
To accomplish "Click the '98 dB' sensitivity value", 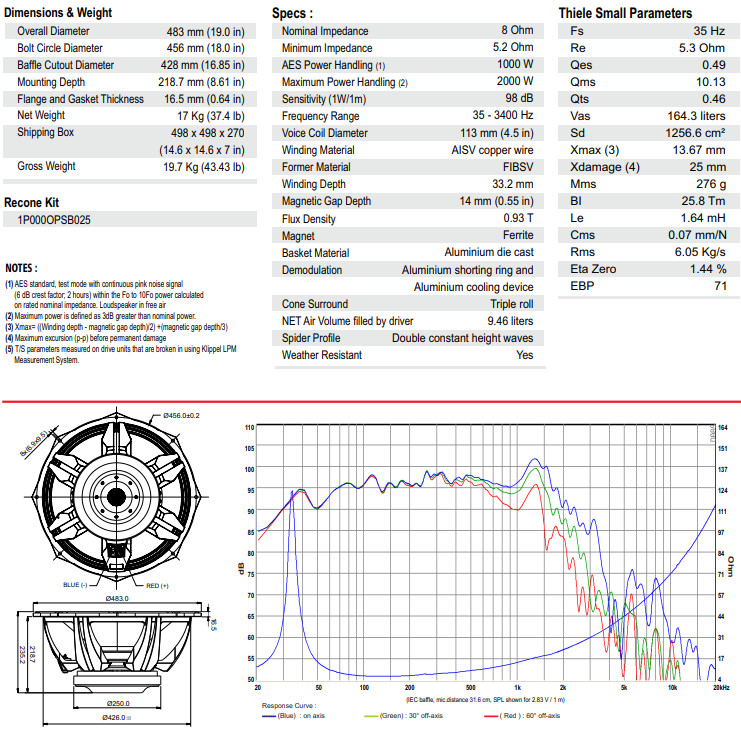I will [519, 98].
